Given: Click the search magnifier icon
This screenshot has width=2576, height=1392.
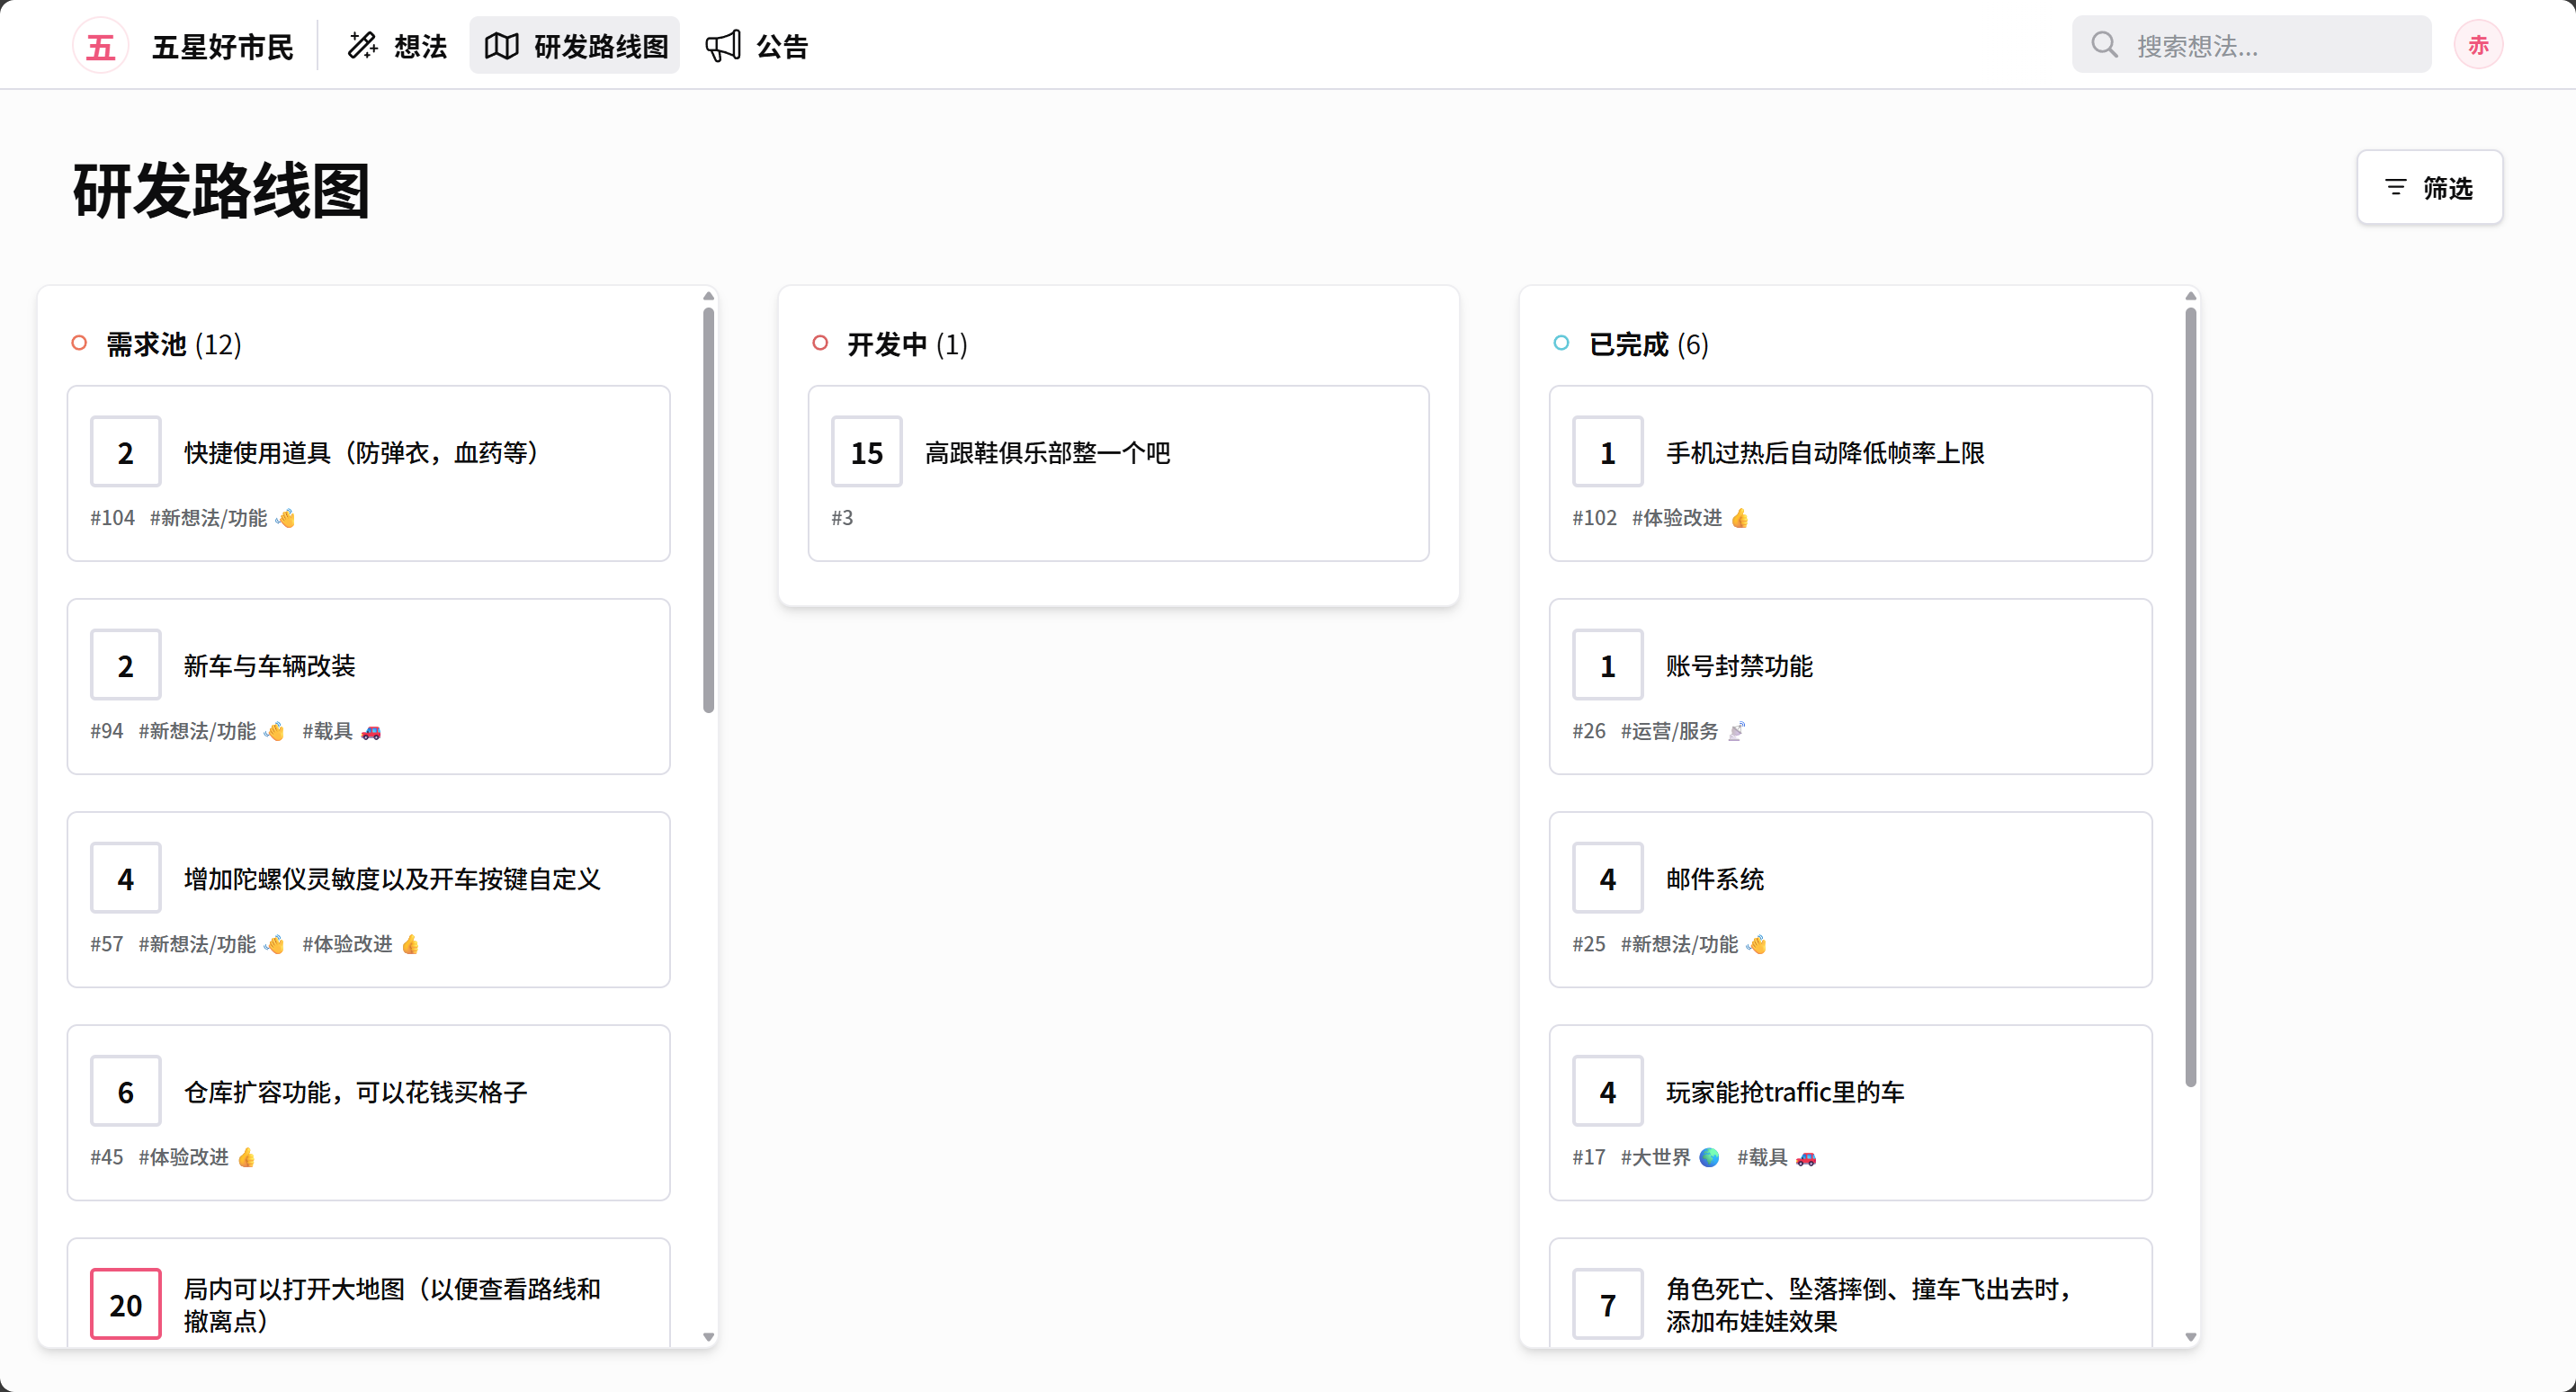Looking at the screenshot, I should (x=2104, y=45).
